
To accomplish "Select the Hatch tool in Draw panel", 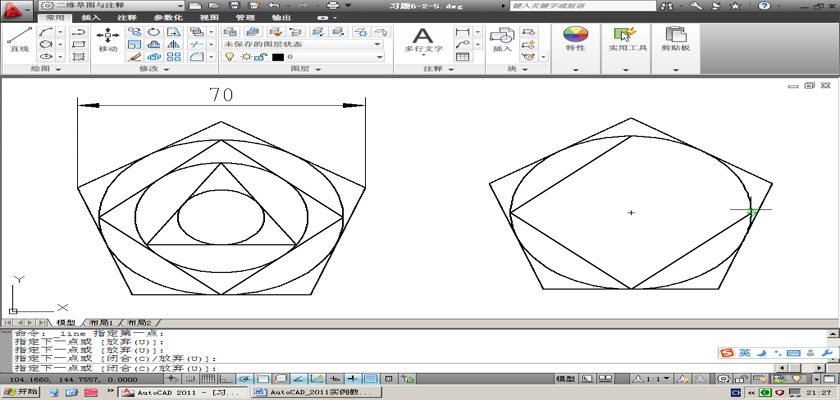I will (x=79, y=56).
